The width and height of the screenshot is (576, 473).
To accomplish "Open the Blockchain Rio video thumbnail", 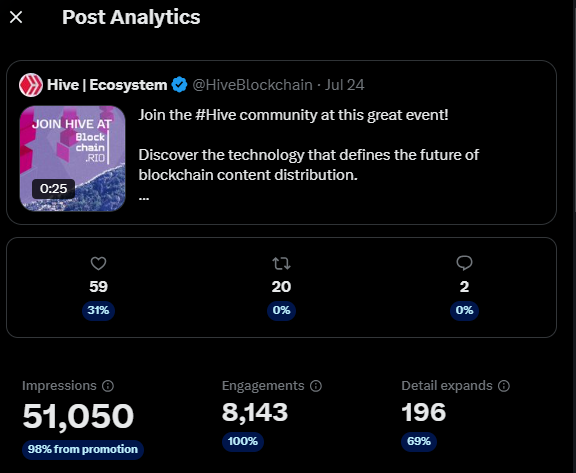I will [72, 158].
